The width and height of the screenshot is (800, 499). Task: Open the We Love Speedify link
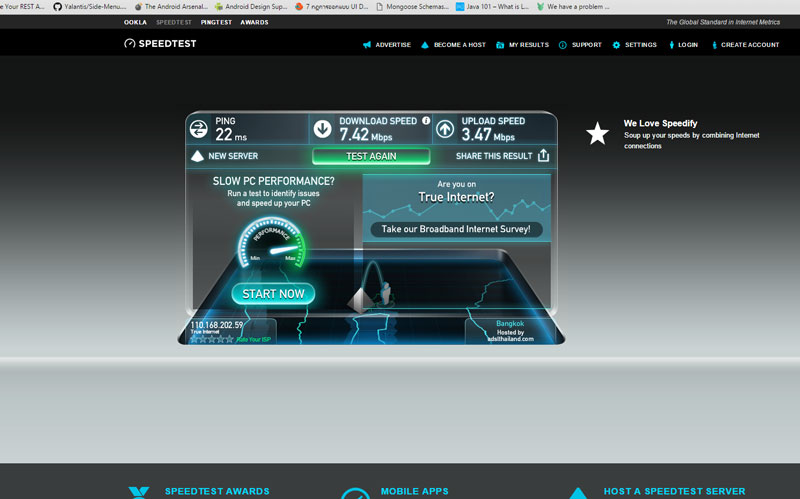[x=660, y=123]
